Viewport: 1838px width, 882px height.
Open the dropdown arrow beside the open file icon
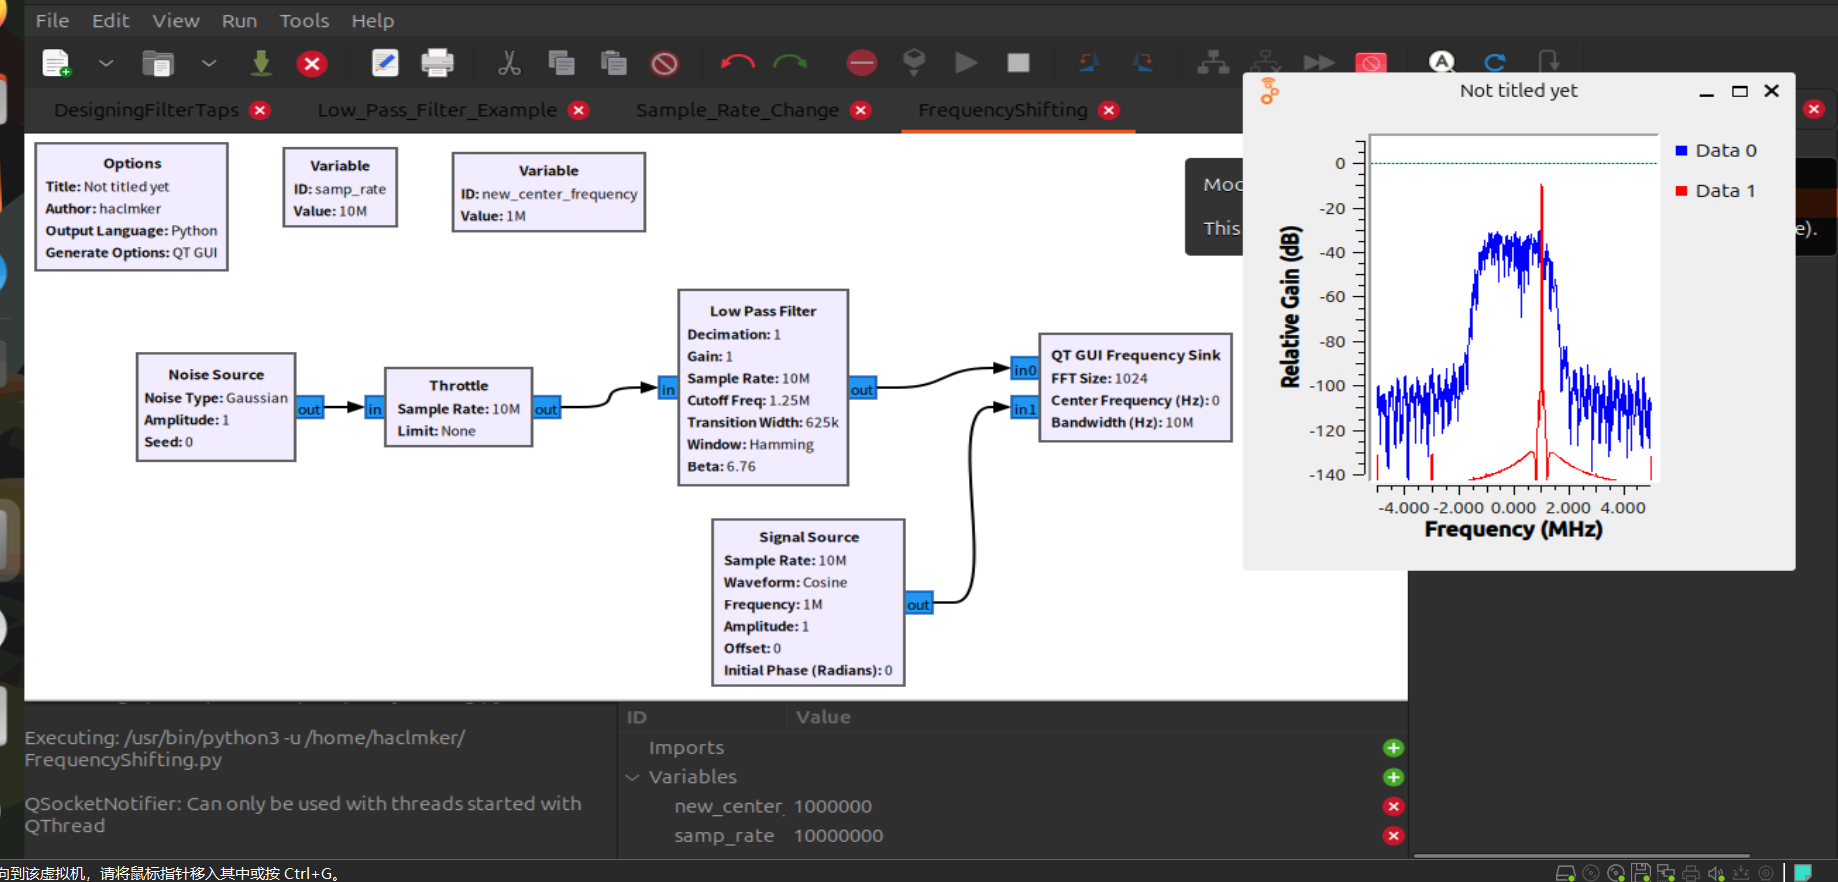point(209,63)
